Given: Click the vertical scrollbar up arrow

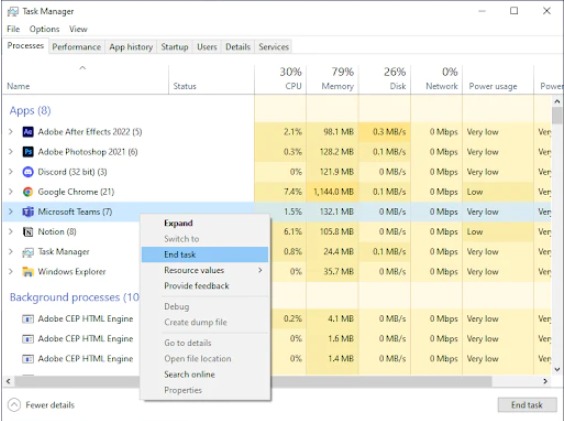Looking at the screenshot, I should [557, 101].
